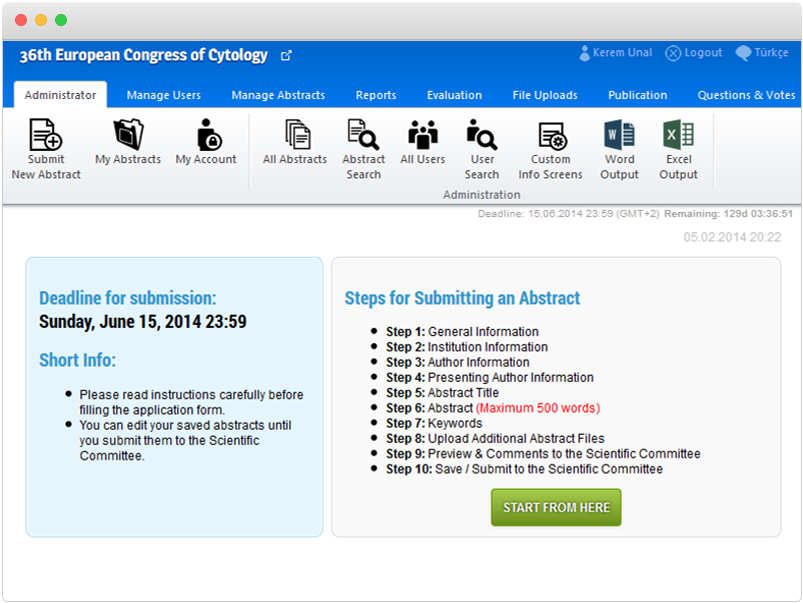Select the Questions & Votes tab
Image resolution: width=803 pixels, height=603 pixels.
tap(746, 95)
